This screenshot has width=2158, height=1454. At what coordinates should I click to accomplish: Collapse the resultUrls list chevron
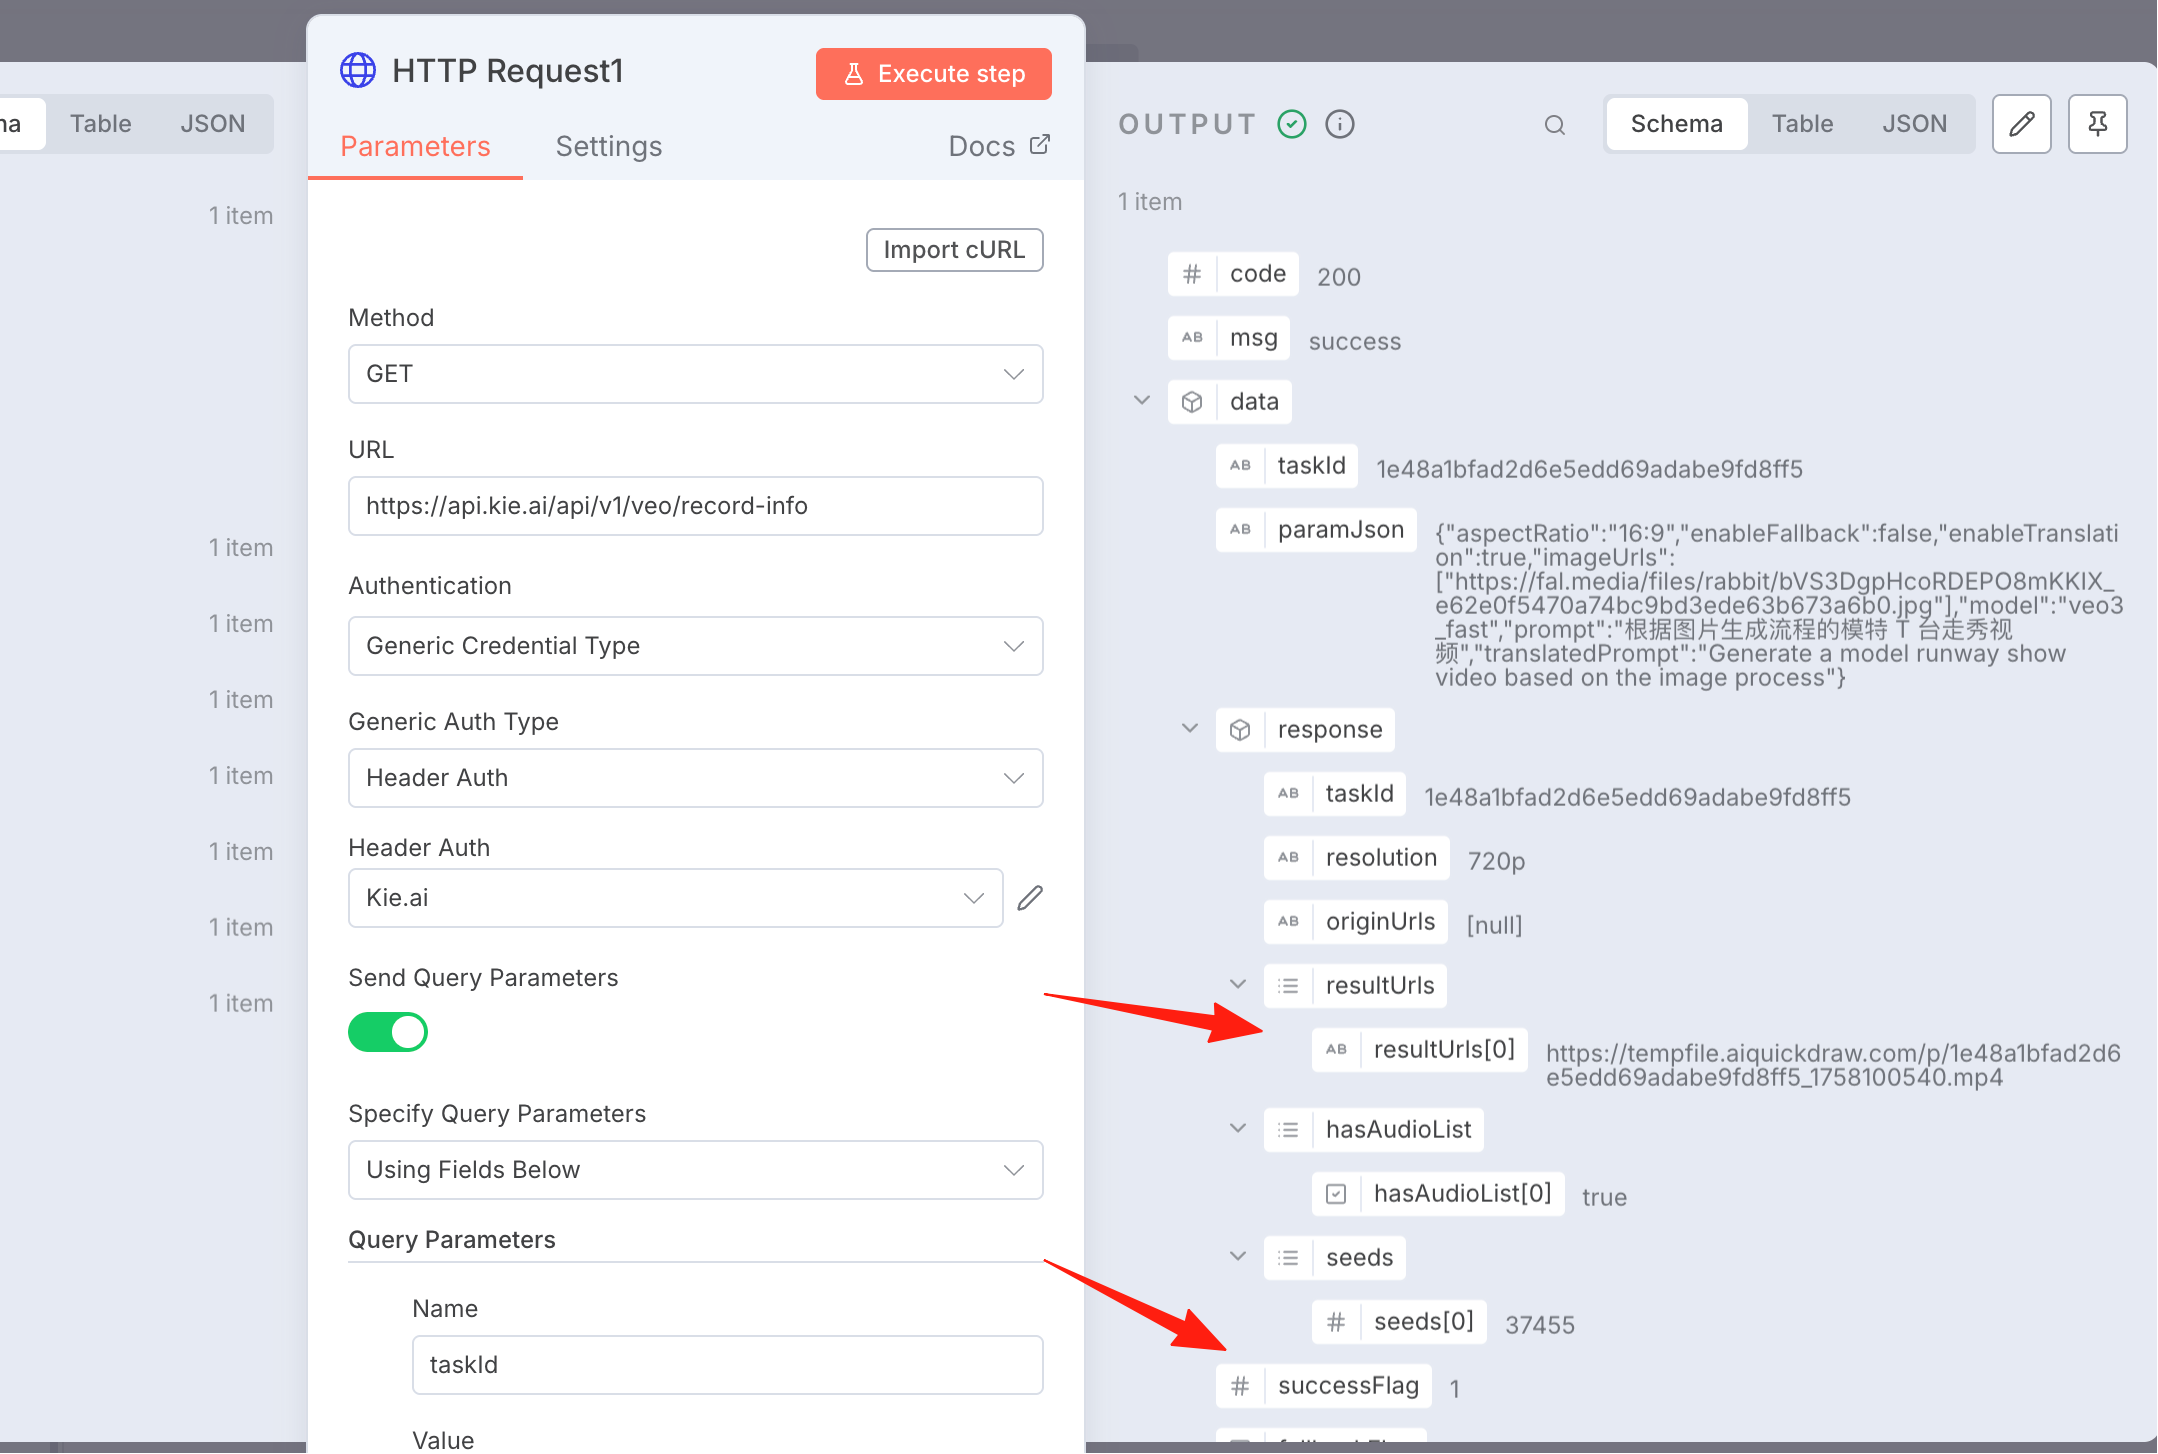pos(1237,985)
